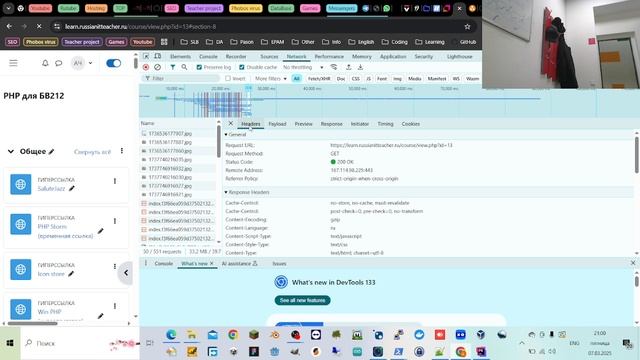Open the Response tab
640x360 pixels.
tap(331, 124)
